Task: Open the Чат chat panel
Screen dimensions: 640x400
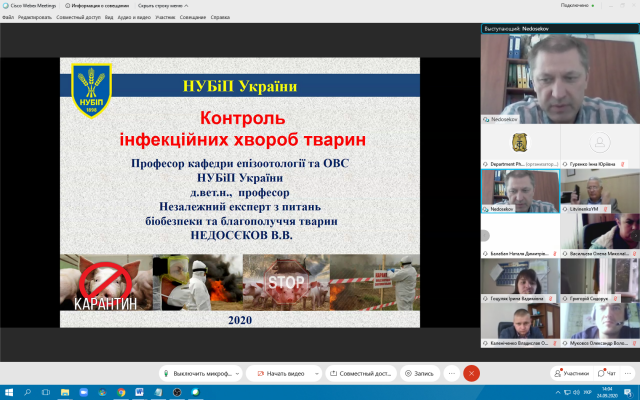Action: pos(607,373)
